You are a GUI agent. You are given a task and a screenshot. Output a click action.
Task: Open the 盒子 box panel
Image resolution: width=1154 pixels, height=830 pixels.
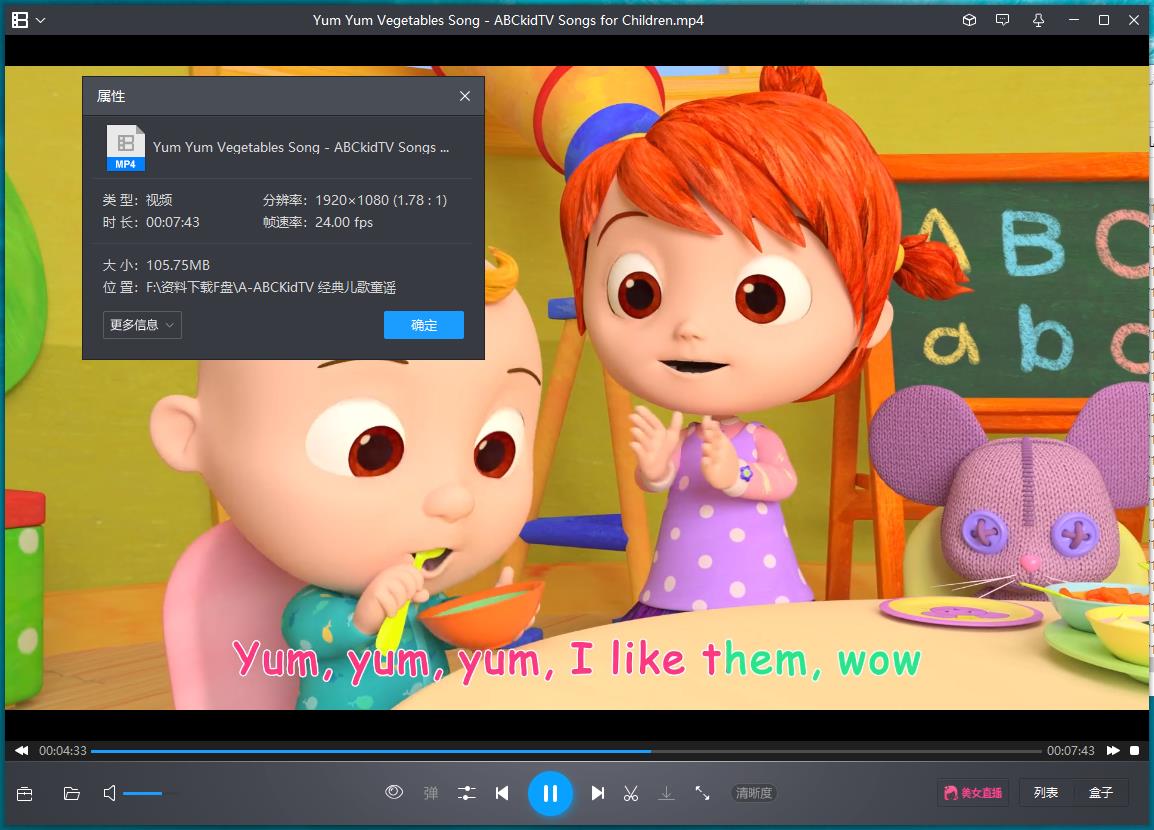tap(1101, 792)
